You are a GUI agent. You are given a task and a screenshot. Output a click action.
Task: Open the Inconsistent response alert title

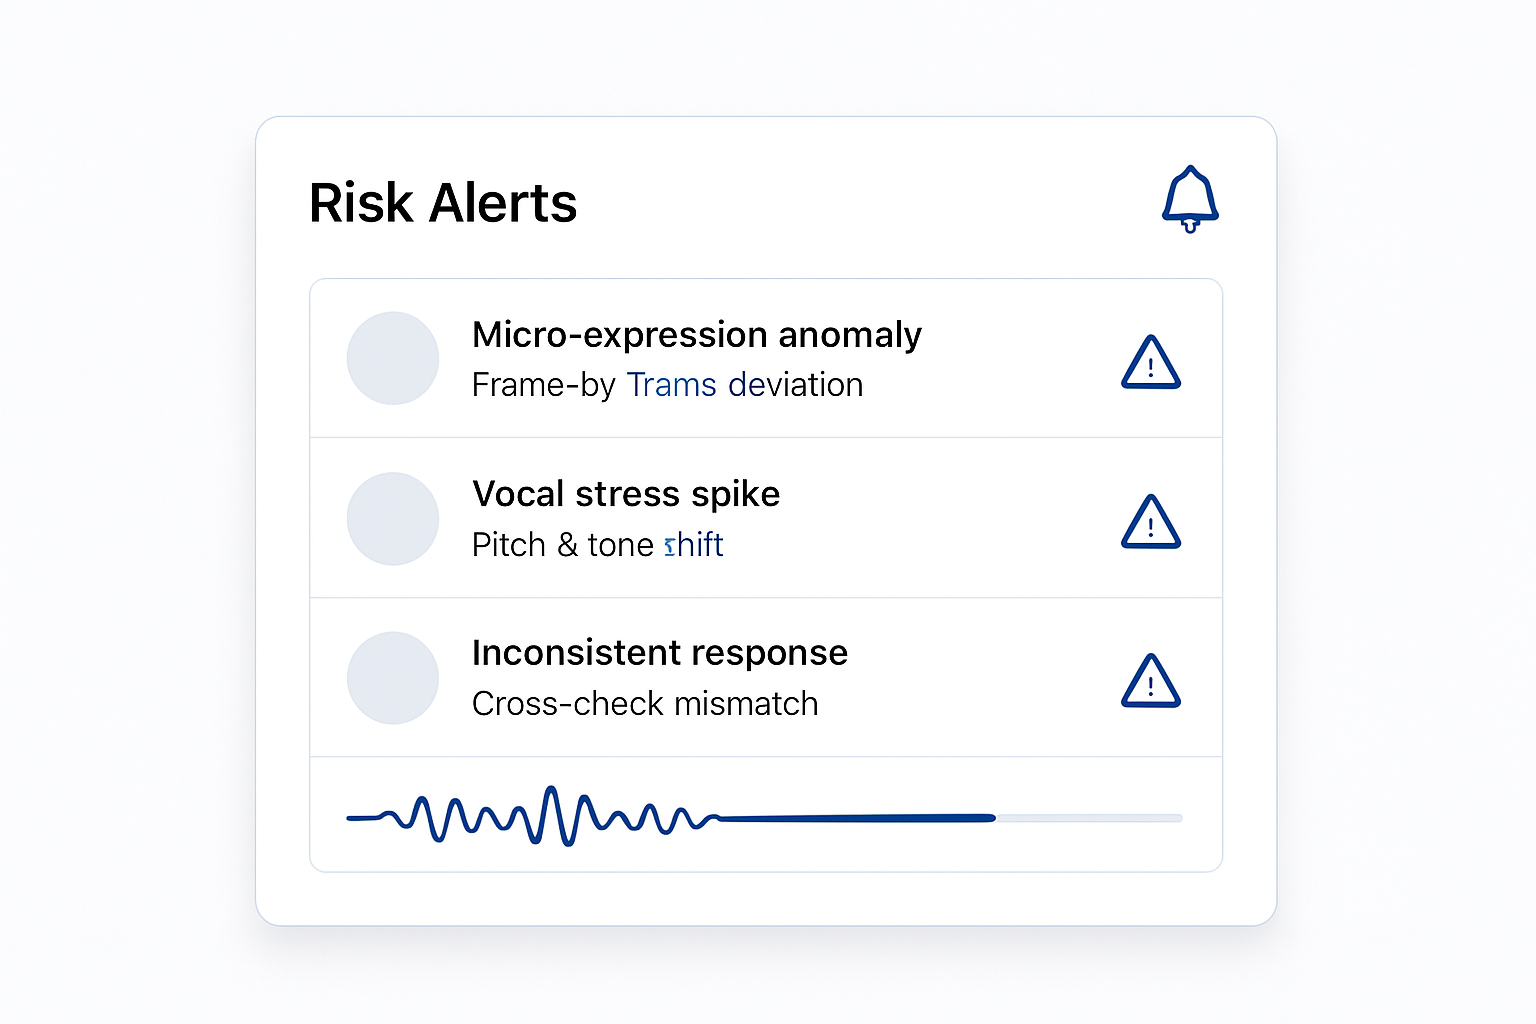point(660,653)
